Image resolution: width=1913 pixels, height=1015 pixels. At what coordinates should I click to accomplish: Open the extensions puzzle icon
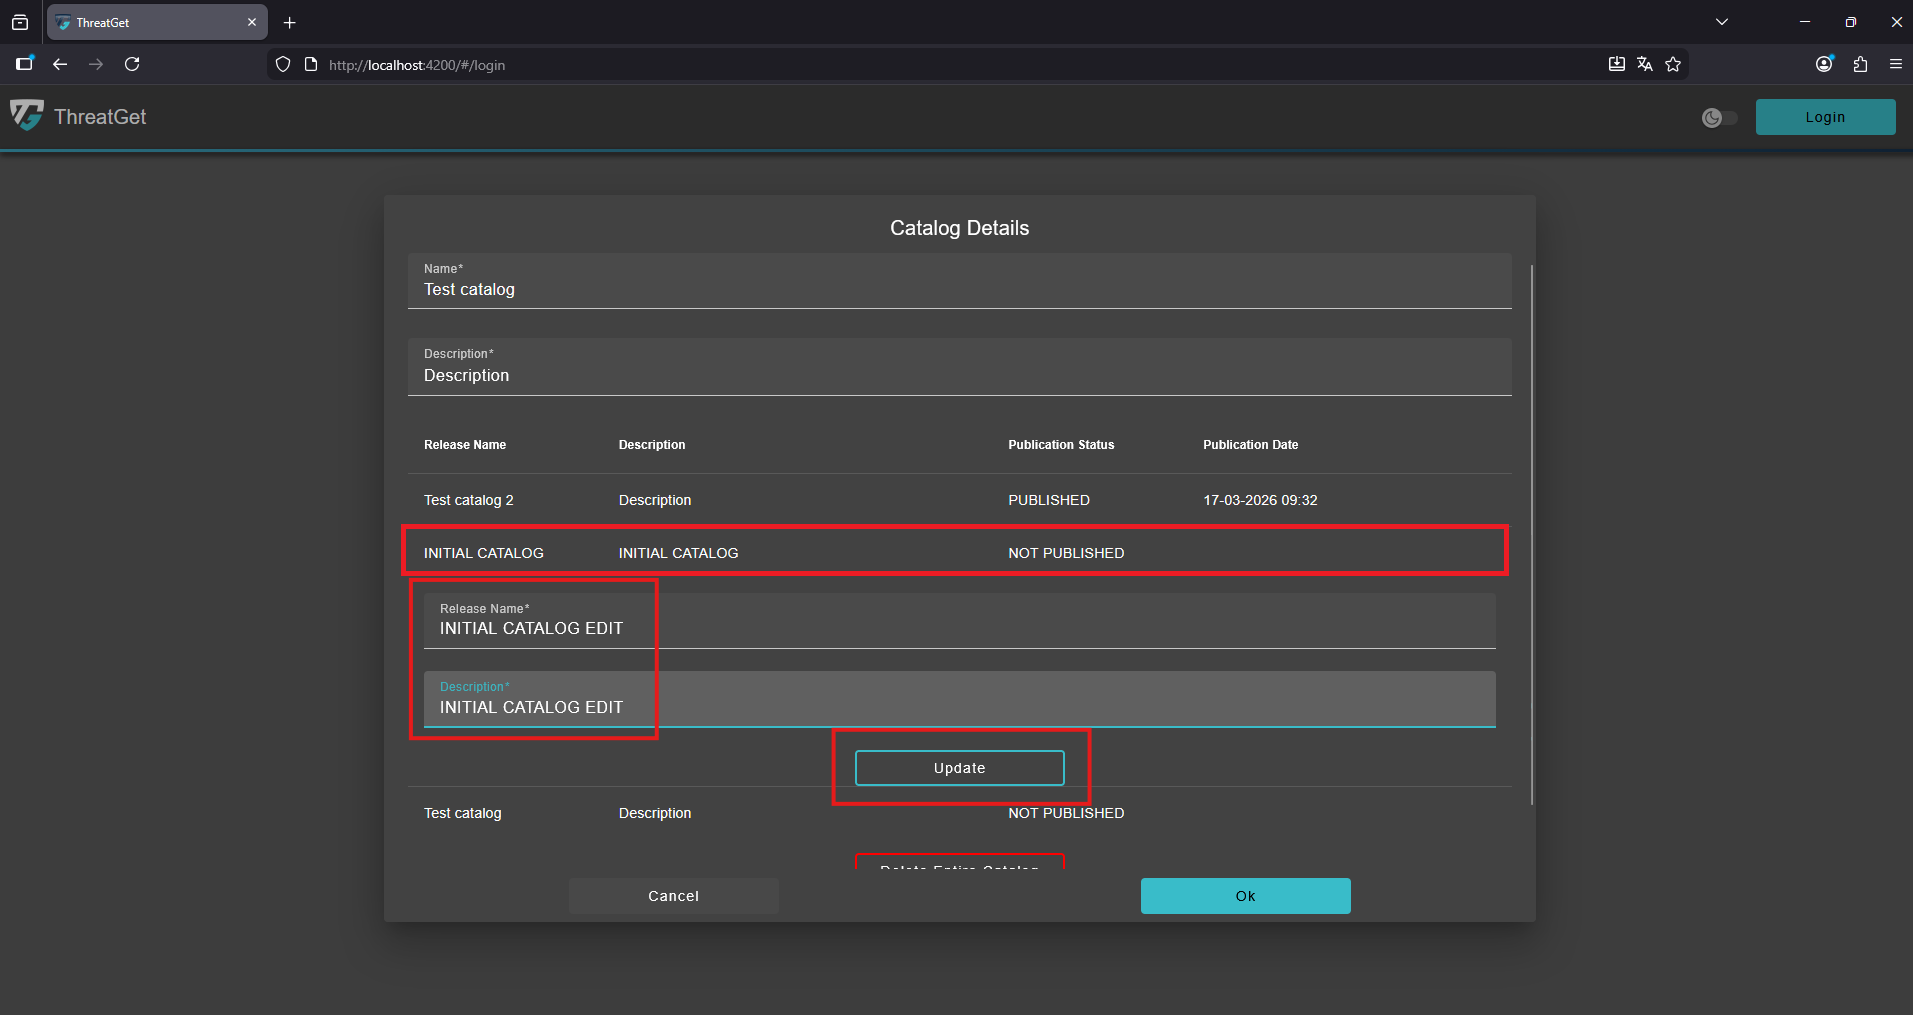click(1859, 64)
